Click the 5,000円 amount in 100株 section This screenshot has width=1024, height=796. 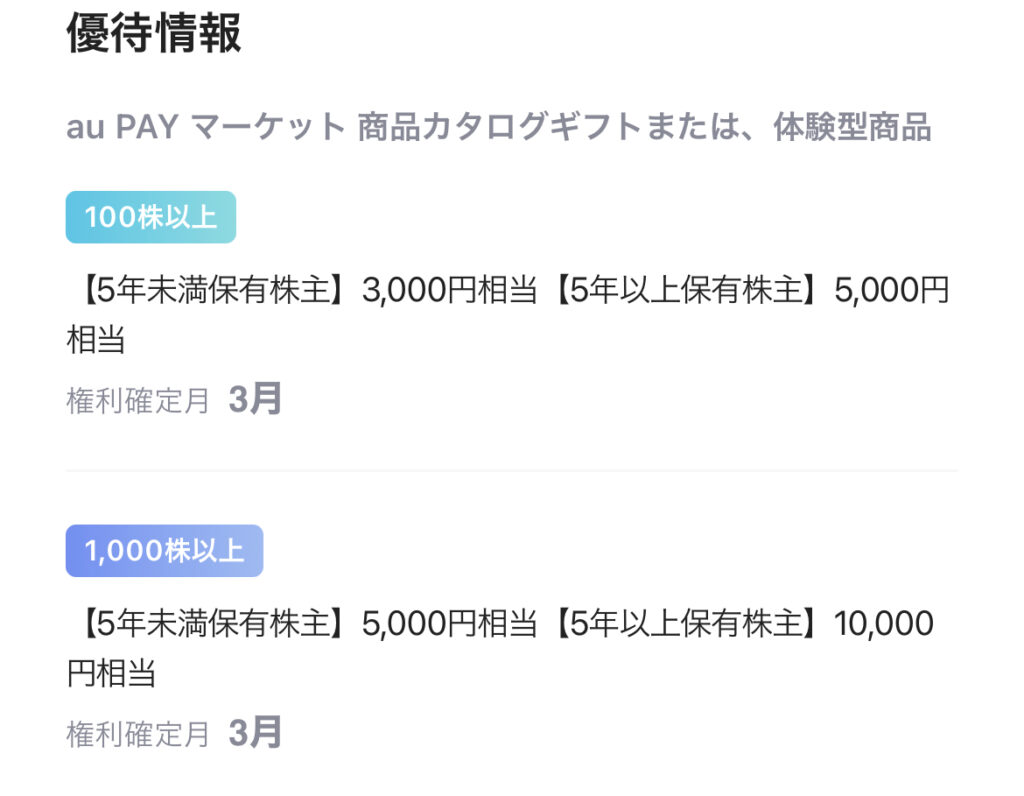coord(891,289)
